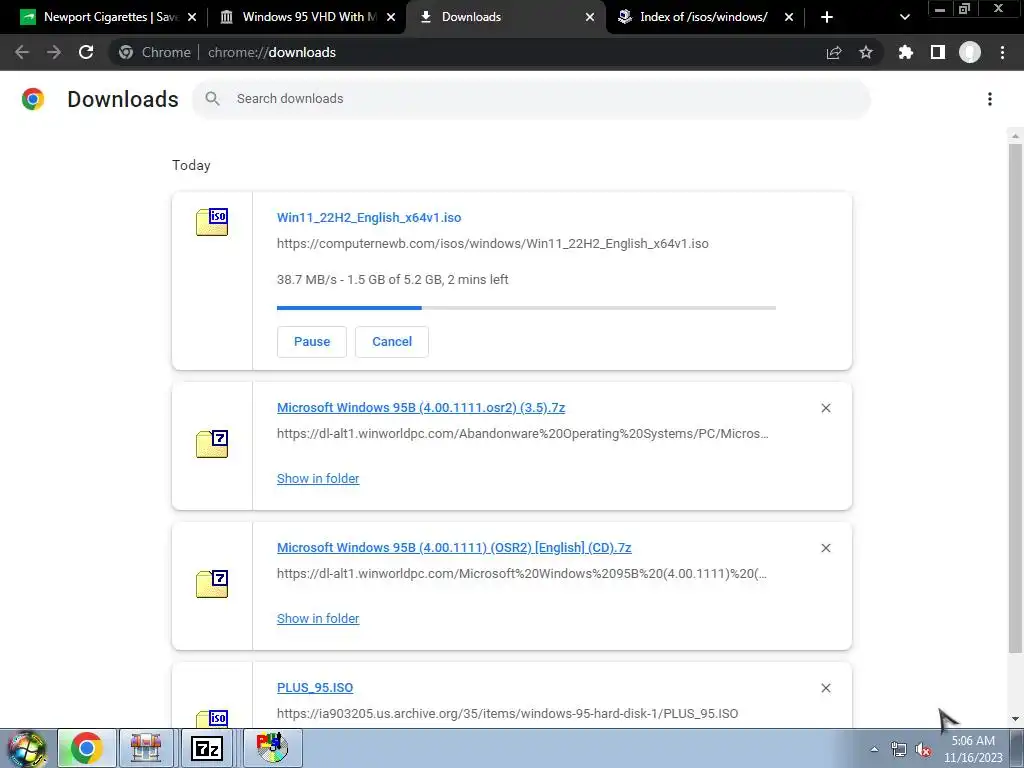Open Windows 95B (OSR2) [English] (CD).7z link

coord(454,547)
